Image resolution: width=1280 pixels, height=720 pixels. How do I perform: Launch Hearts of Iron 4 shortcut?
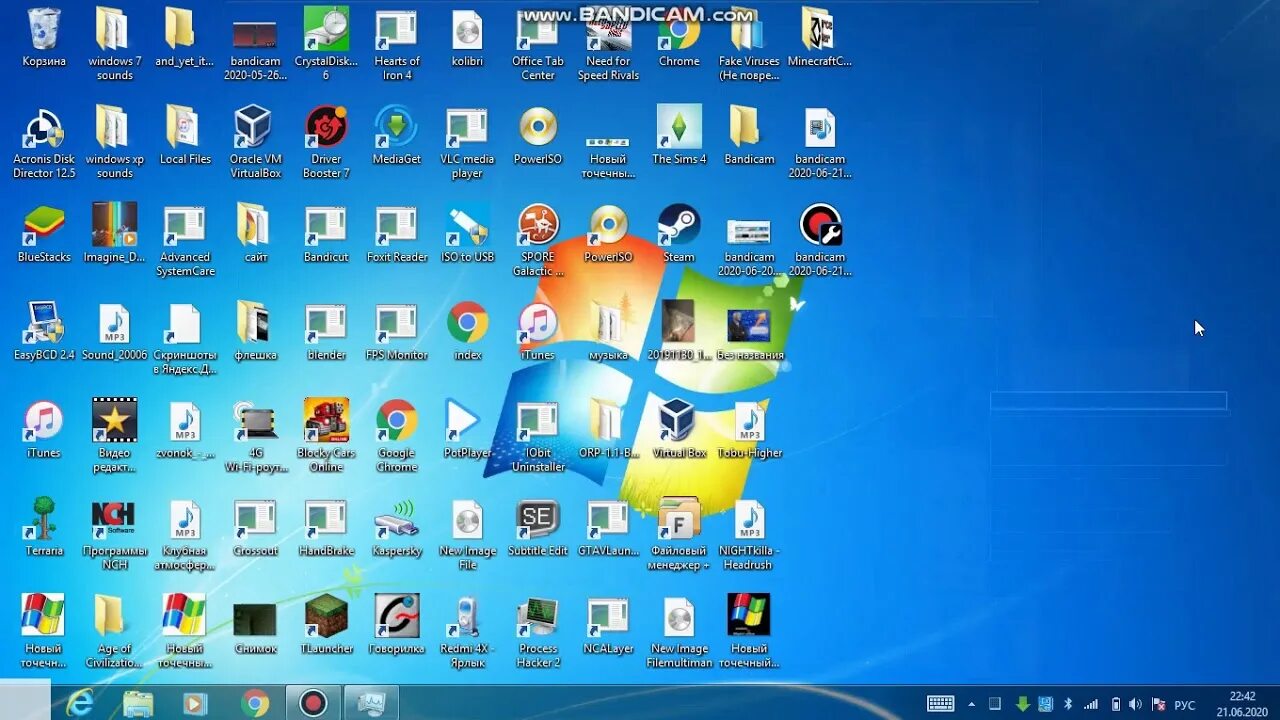pos(397,30)
